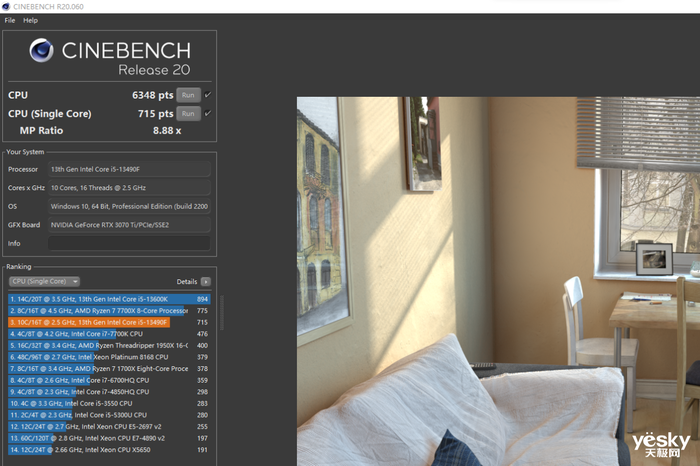The image size is (700, 466).
Task: Click the Processor field
Action: (x=129, y=169)
